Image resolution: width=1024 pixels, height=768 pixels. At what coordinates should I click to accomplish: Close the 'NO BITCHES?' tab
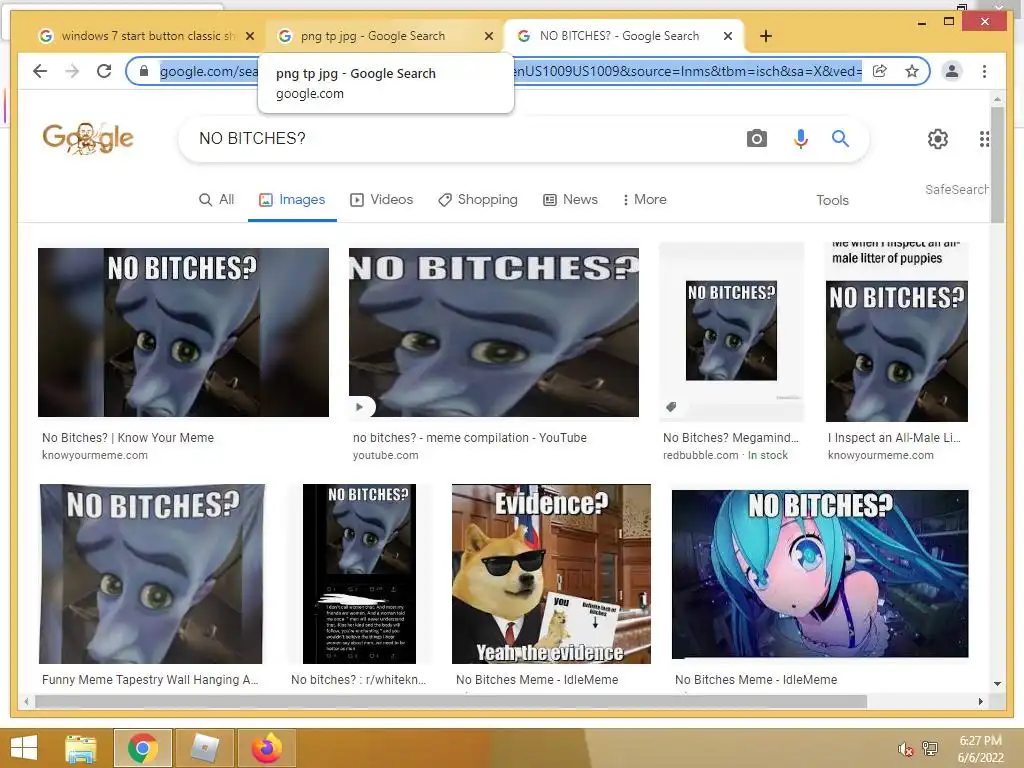coord(728,36)
